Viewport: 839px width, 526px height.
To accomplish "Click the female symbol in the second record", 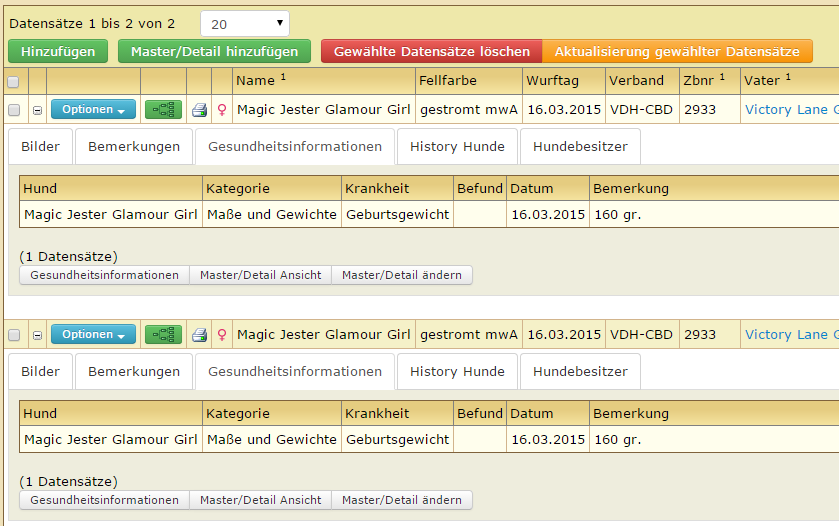I will click(x=221, y=335).
